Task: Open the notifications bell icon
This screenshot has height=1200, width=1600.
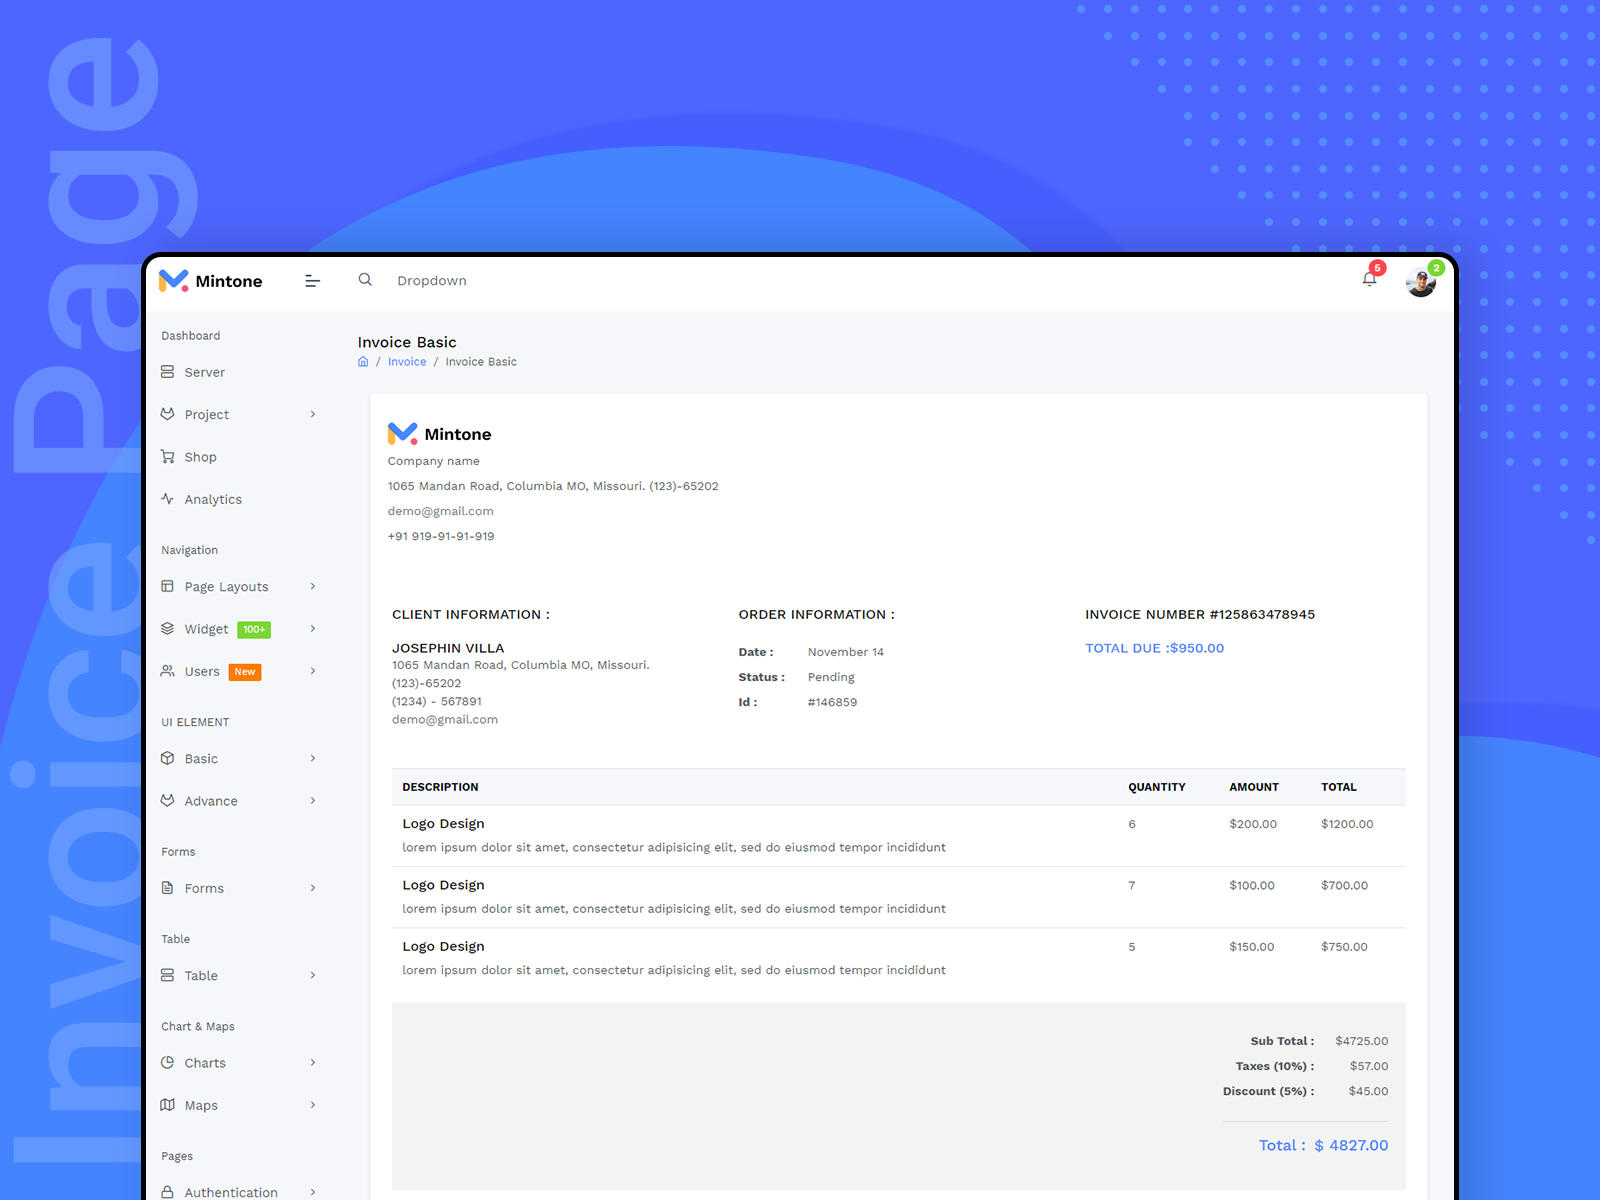Action: point(1369,279)
